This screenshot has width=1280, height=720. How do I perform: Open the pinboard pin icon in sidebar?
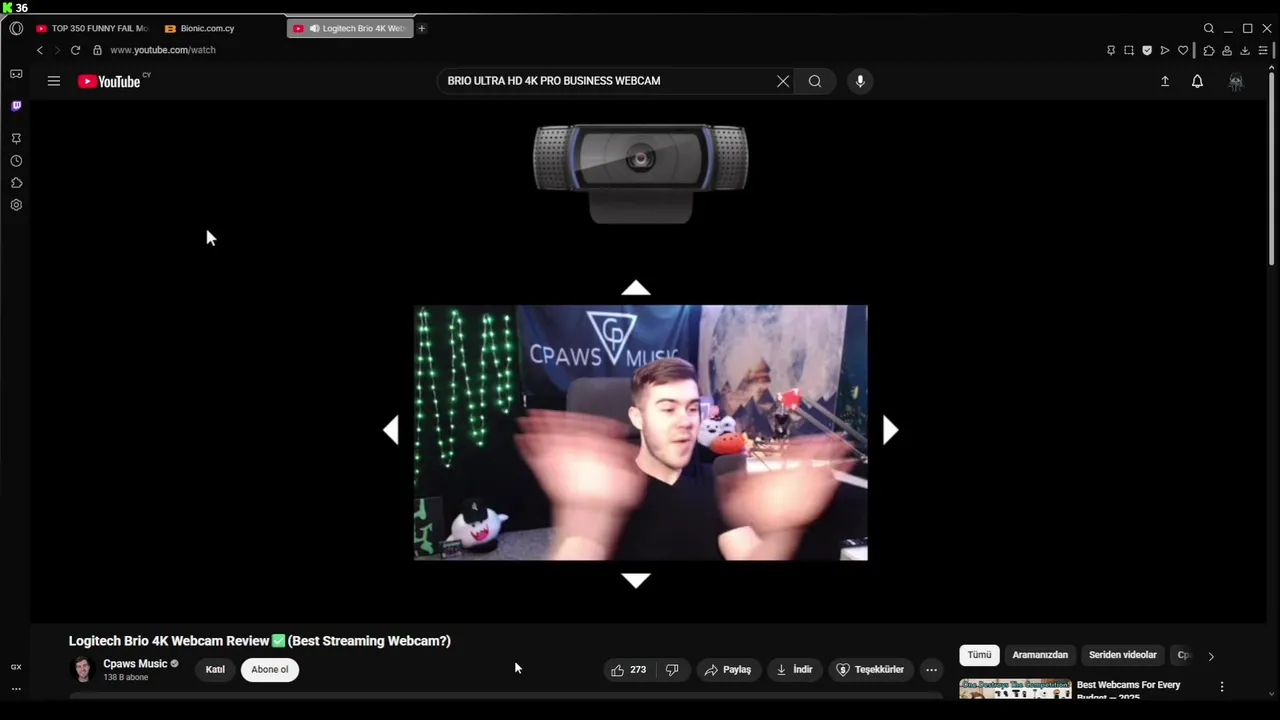(16, 139)
